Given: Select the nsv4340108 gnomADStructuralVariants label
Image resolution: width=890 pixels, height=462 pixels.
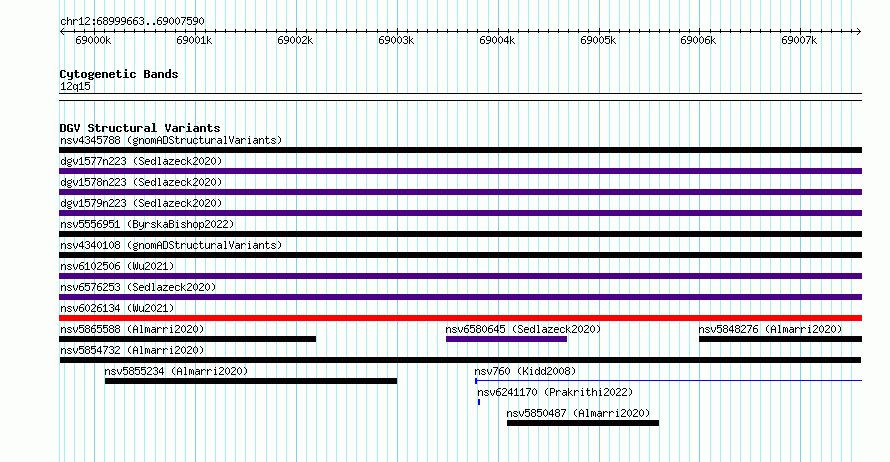Looking at the screenshot, I should pyautogui.click(x=171, y=245).
